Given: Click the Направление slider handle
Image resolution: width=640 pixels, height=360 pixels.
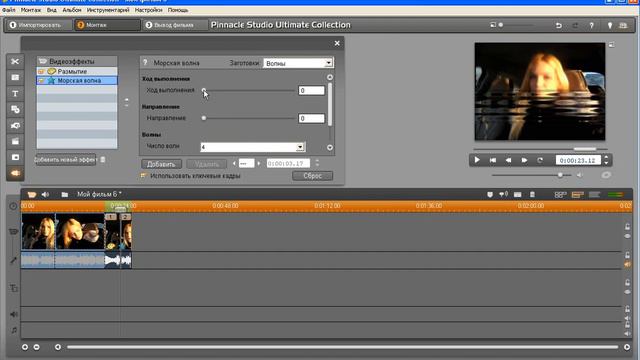Looking at the screenshot, I should [x=204, y=118].
